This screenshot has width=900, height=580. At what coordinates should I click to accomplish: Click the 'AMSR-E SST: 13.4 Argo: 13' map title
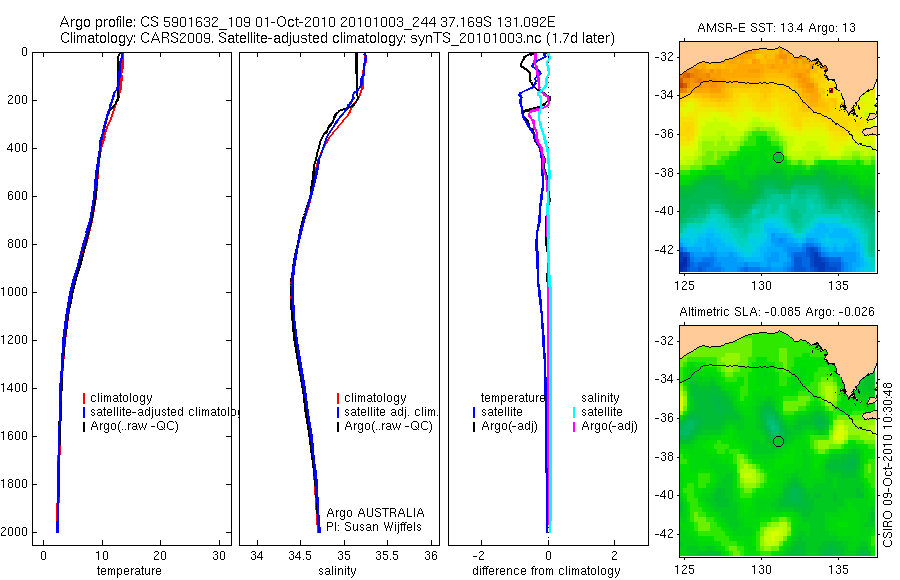tap(776, 28)
